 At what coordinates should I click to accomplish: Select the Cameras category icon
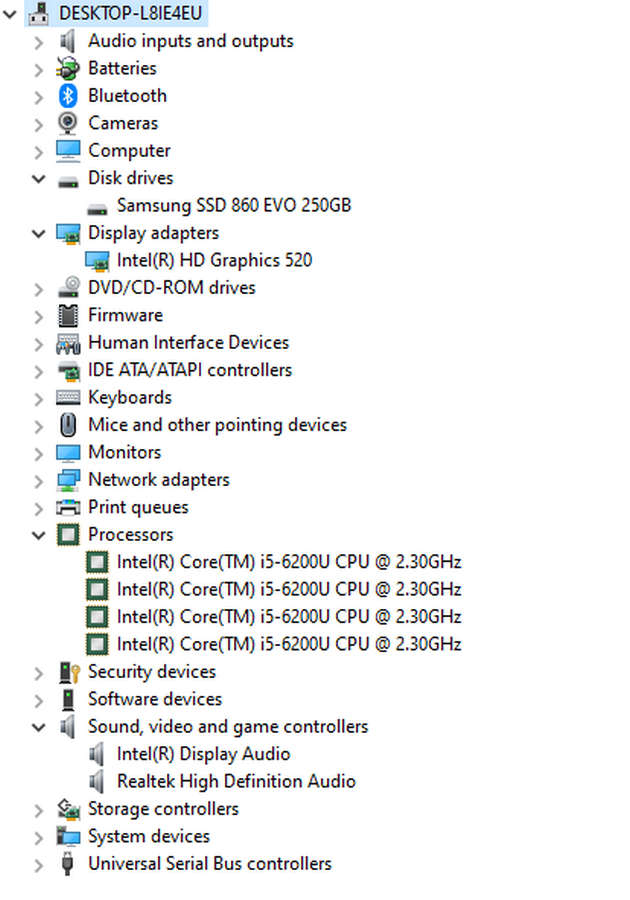(67, 123)
